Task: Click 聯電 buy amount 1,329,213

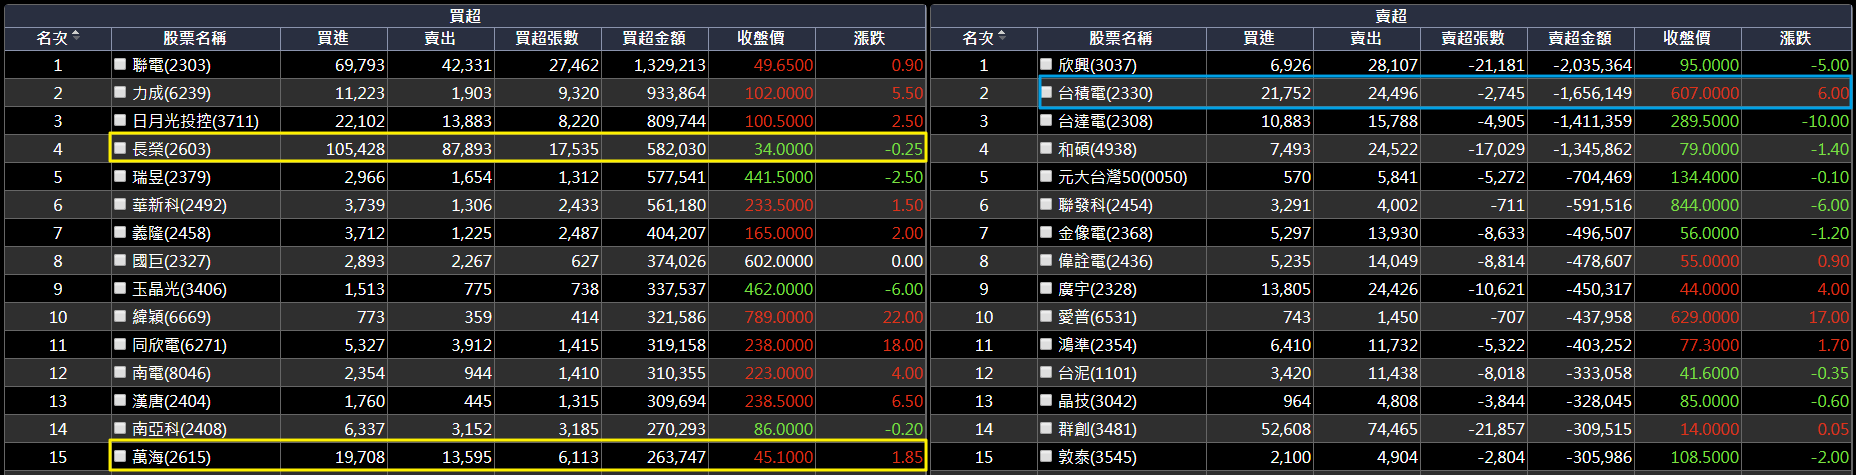Action: tap(669, 65)
